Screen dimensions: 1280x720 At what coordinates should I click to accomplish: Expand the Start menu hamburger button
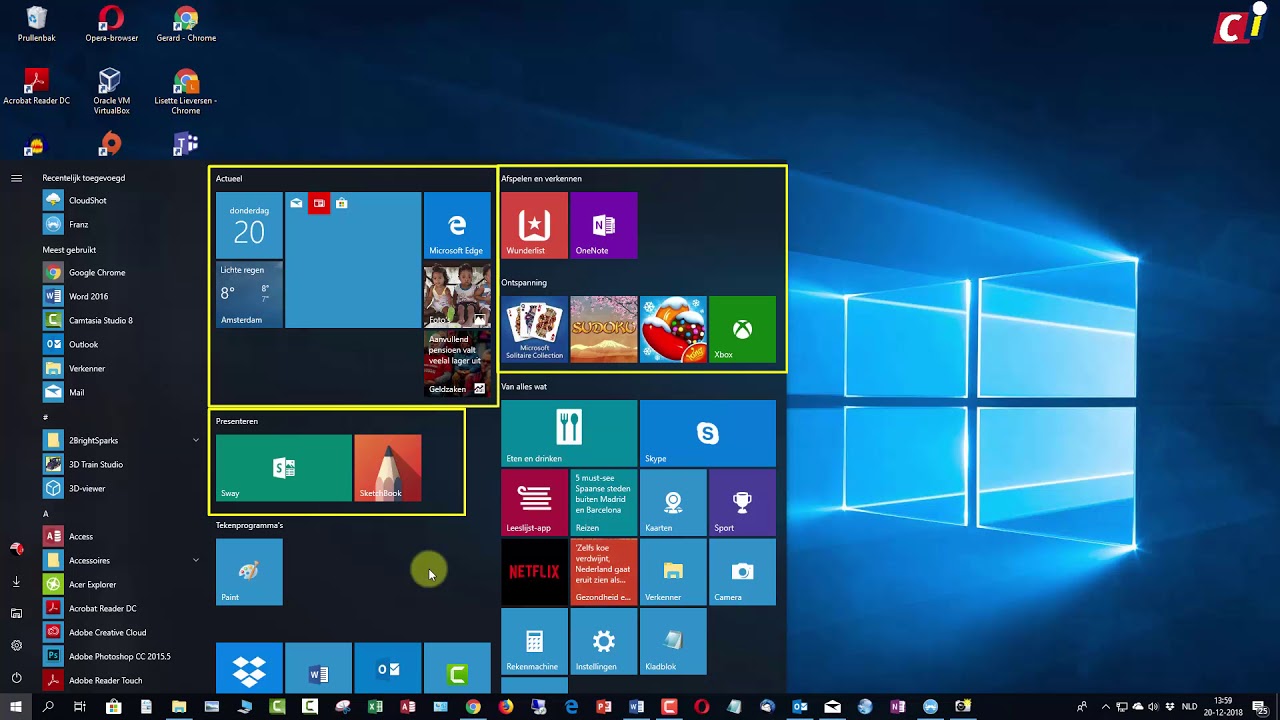point(16,178)
